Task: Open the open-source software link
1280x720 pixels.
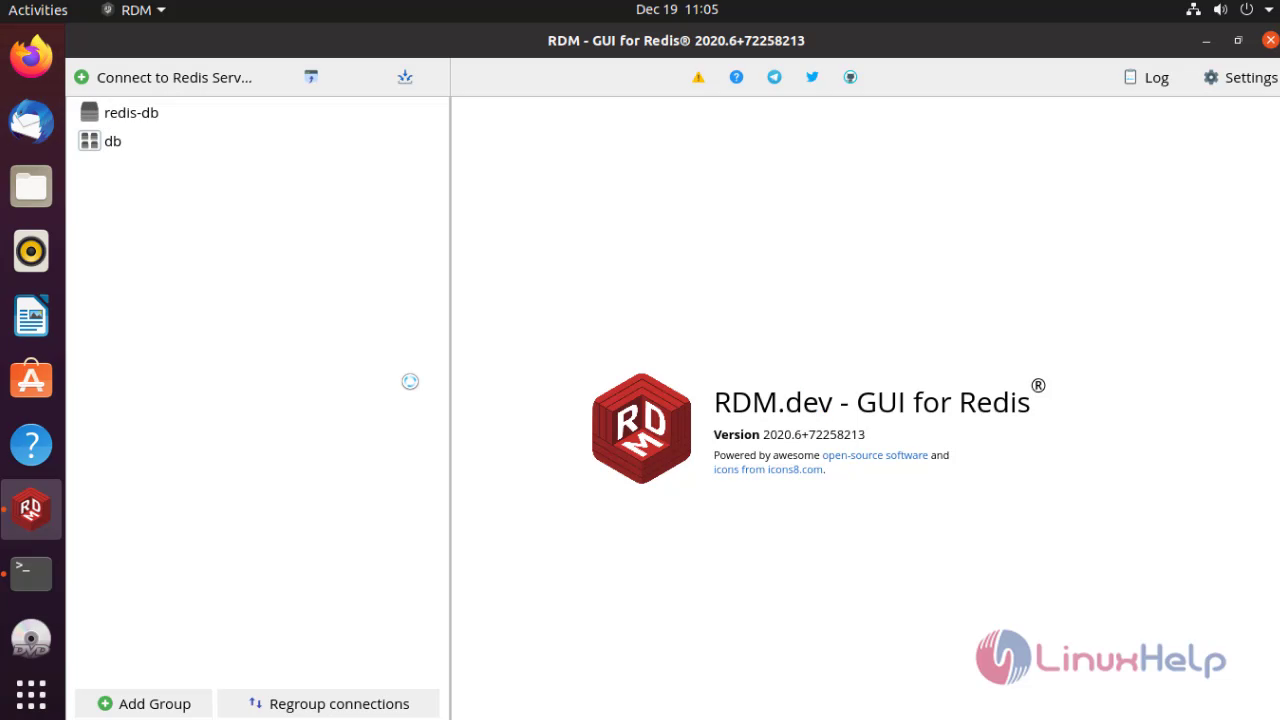Action: click(875, 455)
